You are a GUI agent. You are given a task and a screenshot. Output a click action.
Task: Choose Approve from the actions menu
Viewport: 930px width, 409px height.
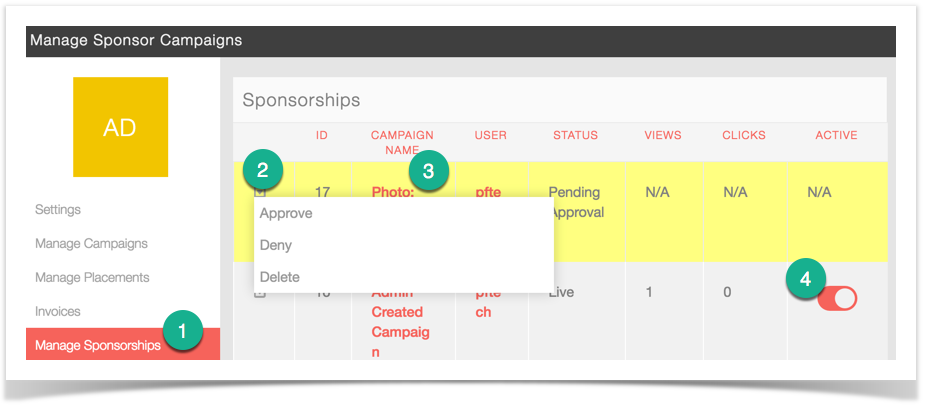(x=286, y=213)
